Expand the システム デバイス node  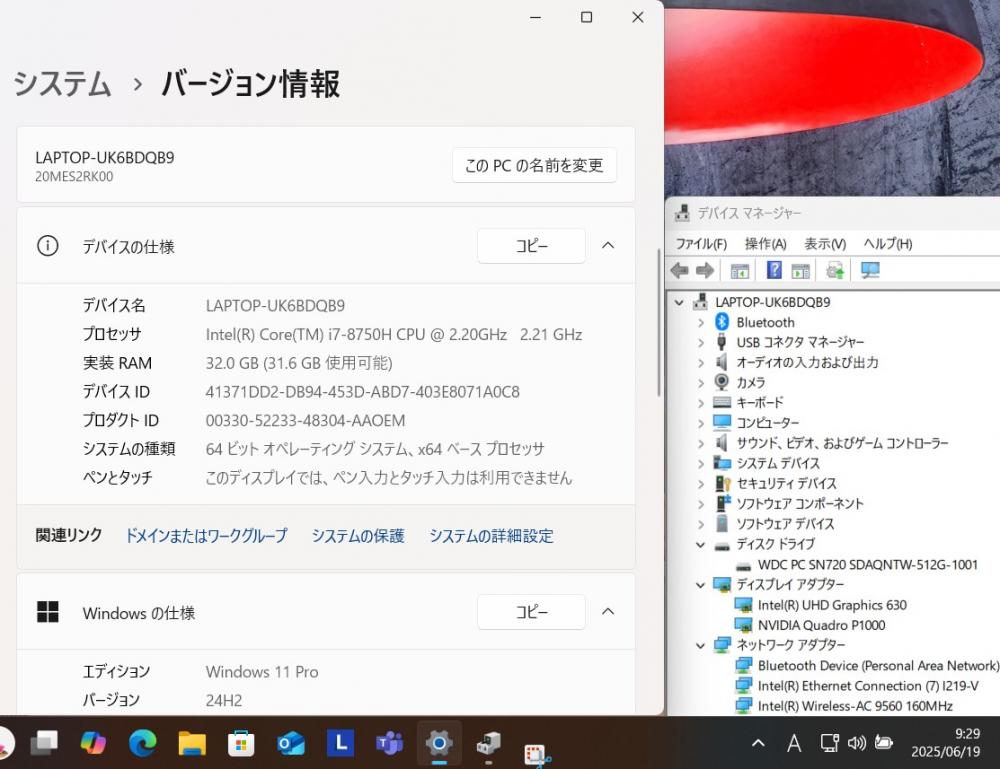click(701, 464)
